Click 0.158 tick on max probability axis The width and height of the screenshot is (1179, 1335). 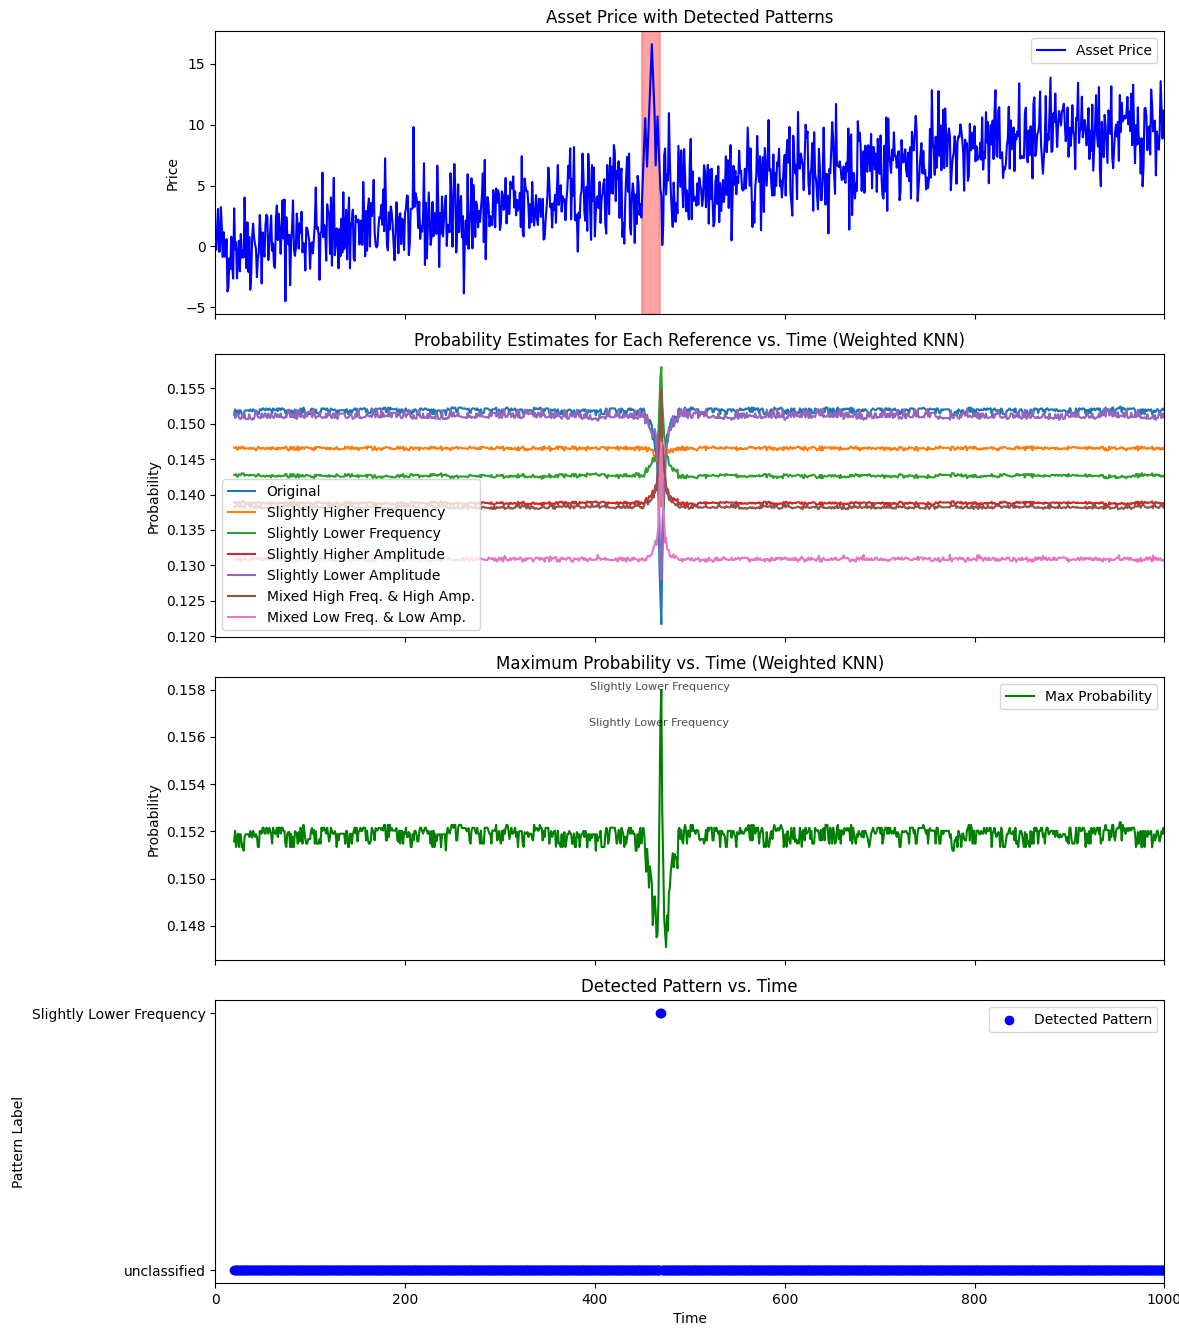(186, 690)
